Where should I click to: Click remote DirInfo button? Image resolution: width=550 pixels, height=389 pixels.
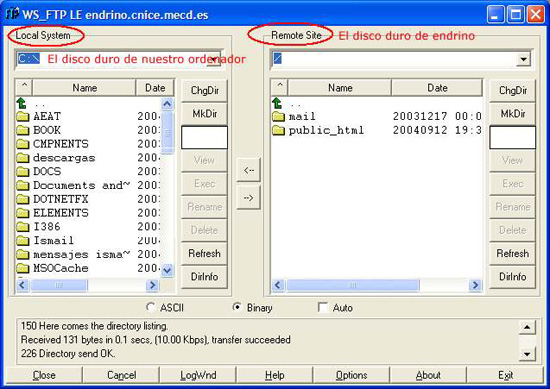pos(512,277)
